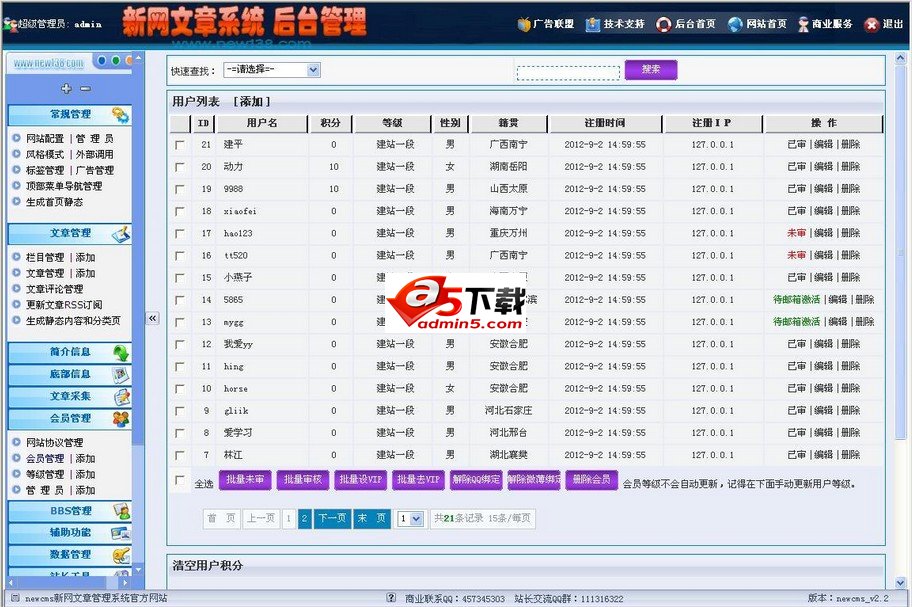The height and width of the screenshot is (607, 912).
Task: Open 网站配置 menu item
Action: click(45, 138)
